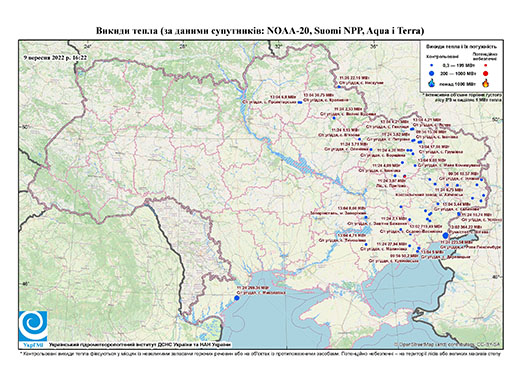Click the 2.33 MW blue marker

334,118
